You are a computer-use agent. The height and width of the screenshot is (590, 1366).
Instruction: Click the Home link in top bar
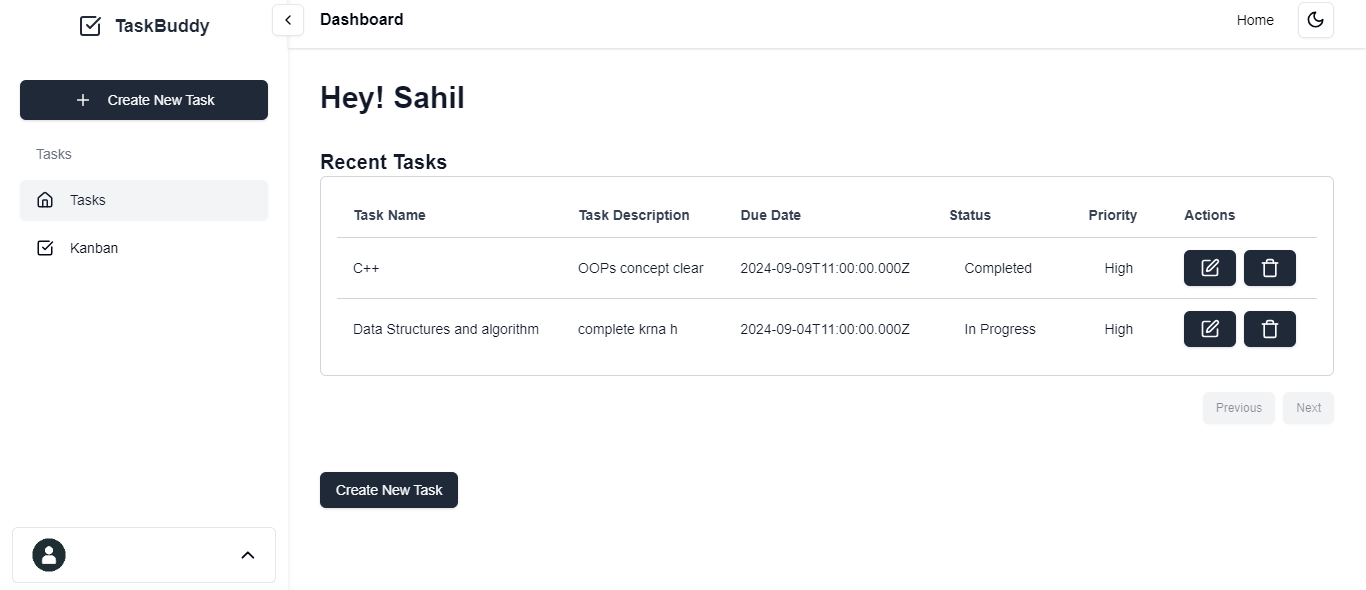[1255, 20]
